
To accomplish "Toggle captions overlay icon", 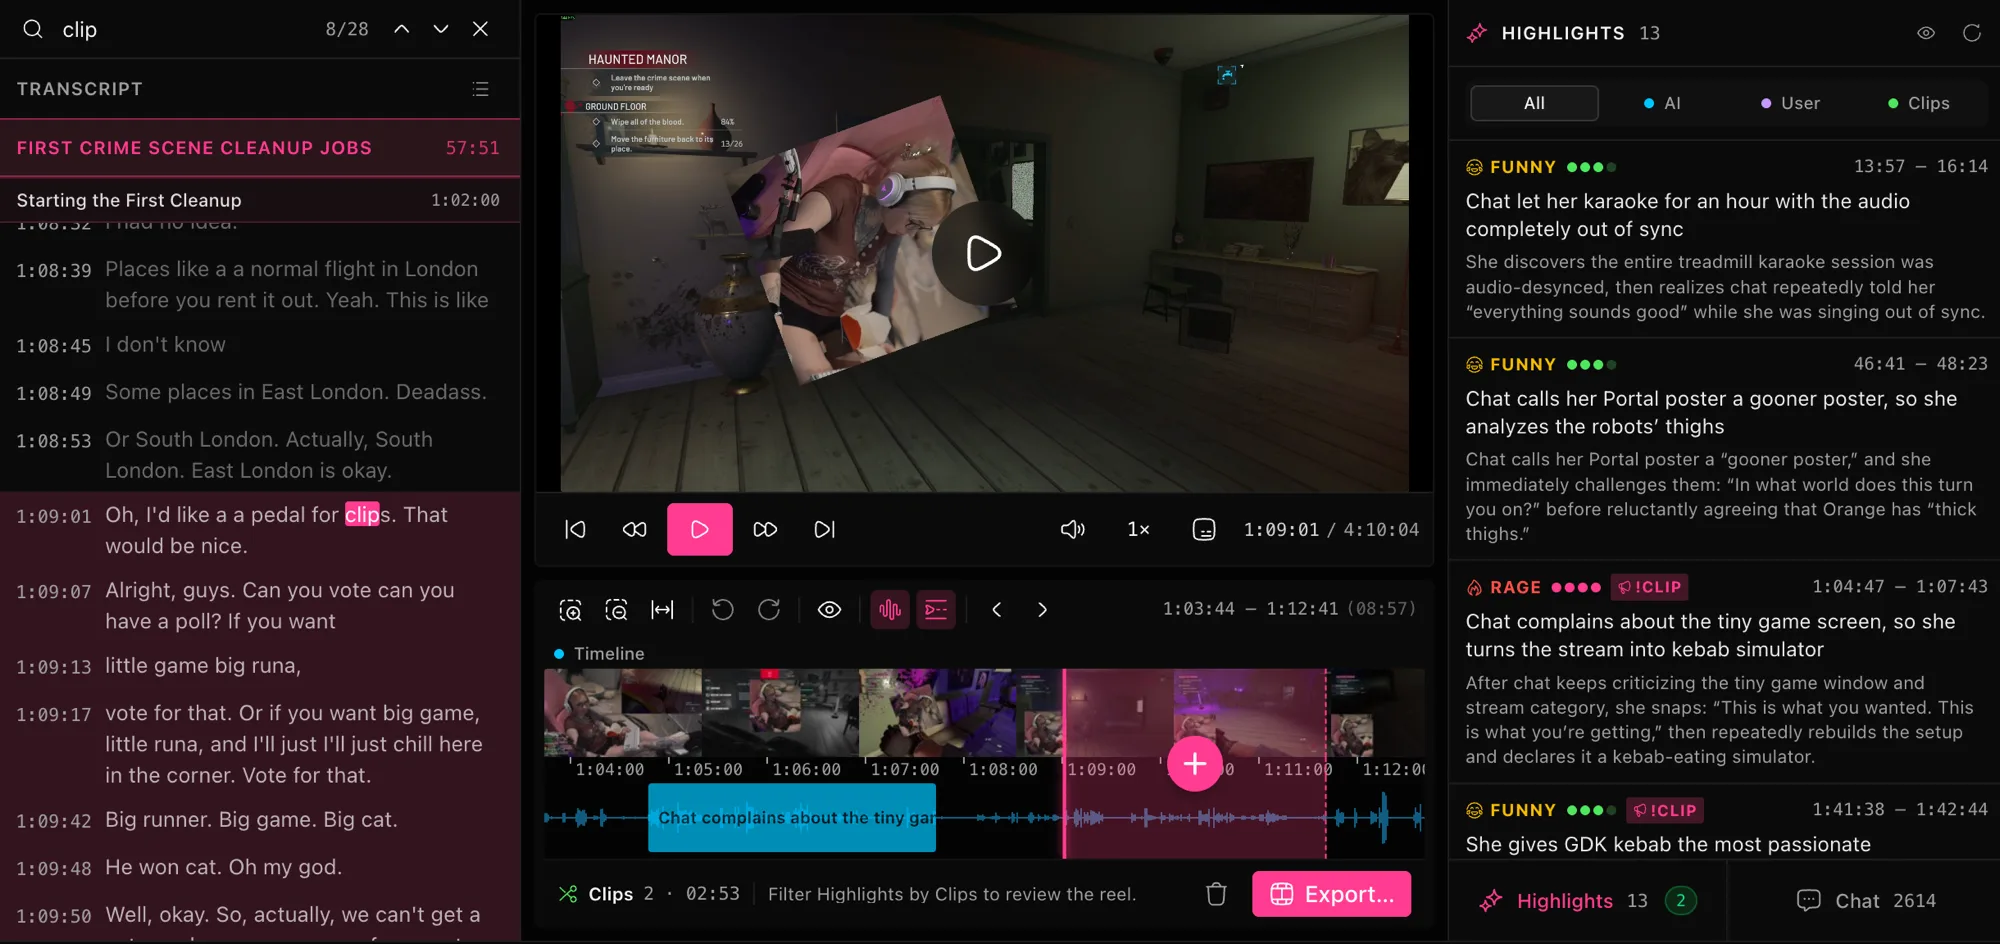I will (1204, 529).
